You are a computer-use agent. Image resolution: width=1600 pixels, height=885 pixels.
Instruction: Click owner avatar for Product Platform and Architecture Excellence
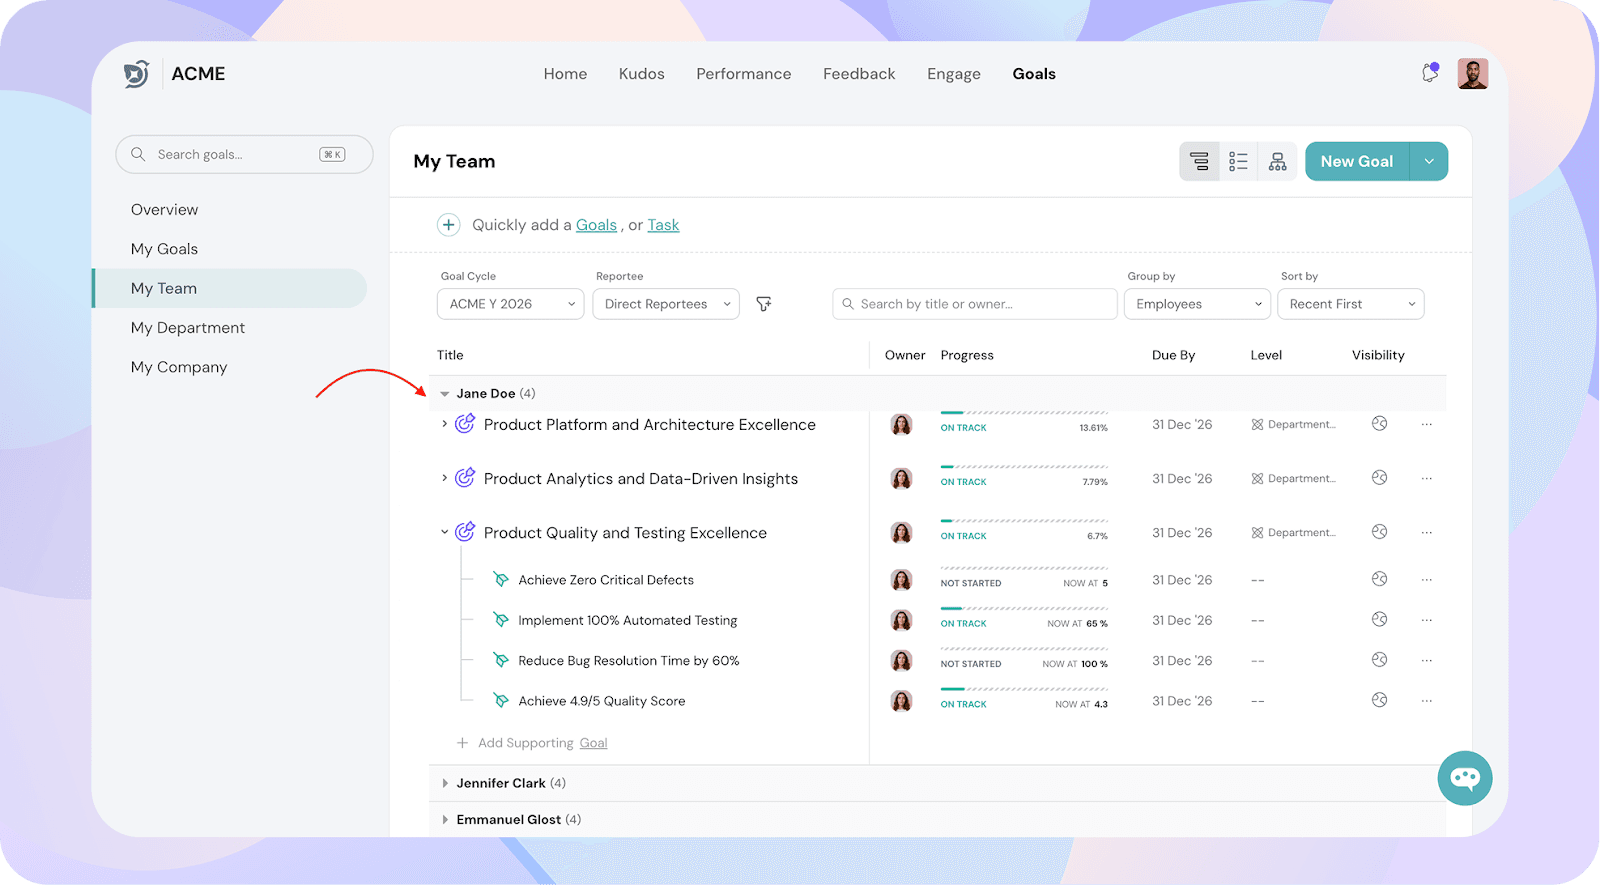[901, 425]
